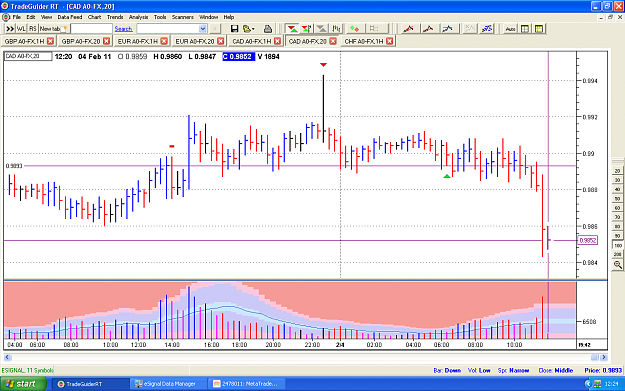Click the third trend line tool icon

[448, 29]
